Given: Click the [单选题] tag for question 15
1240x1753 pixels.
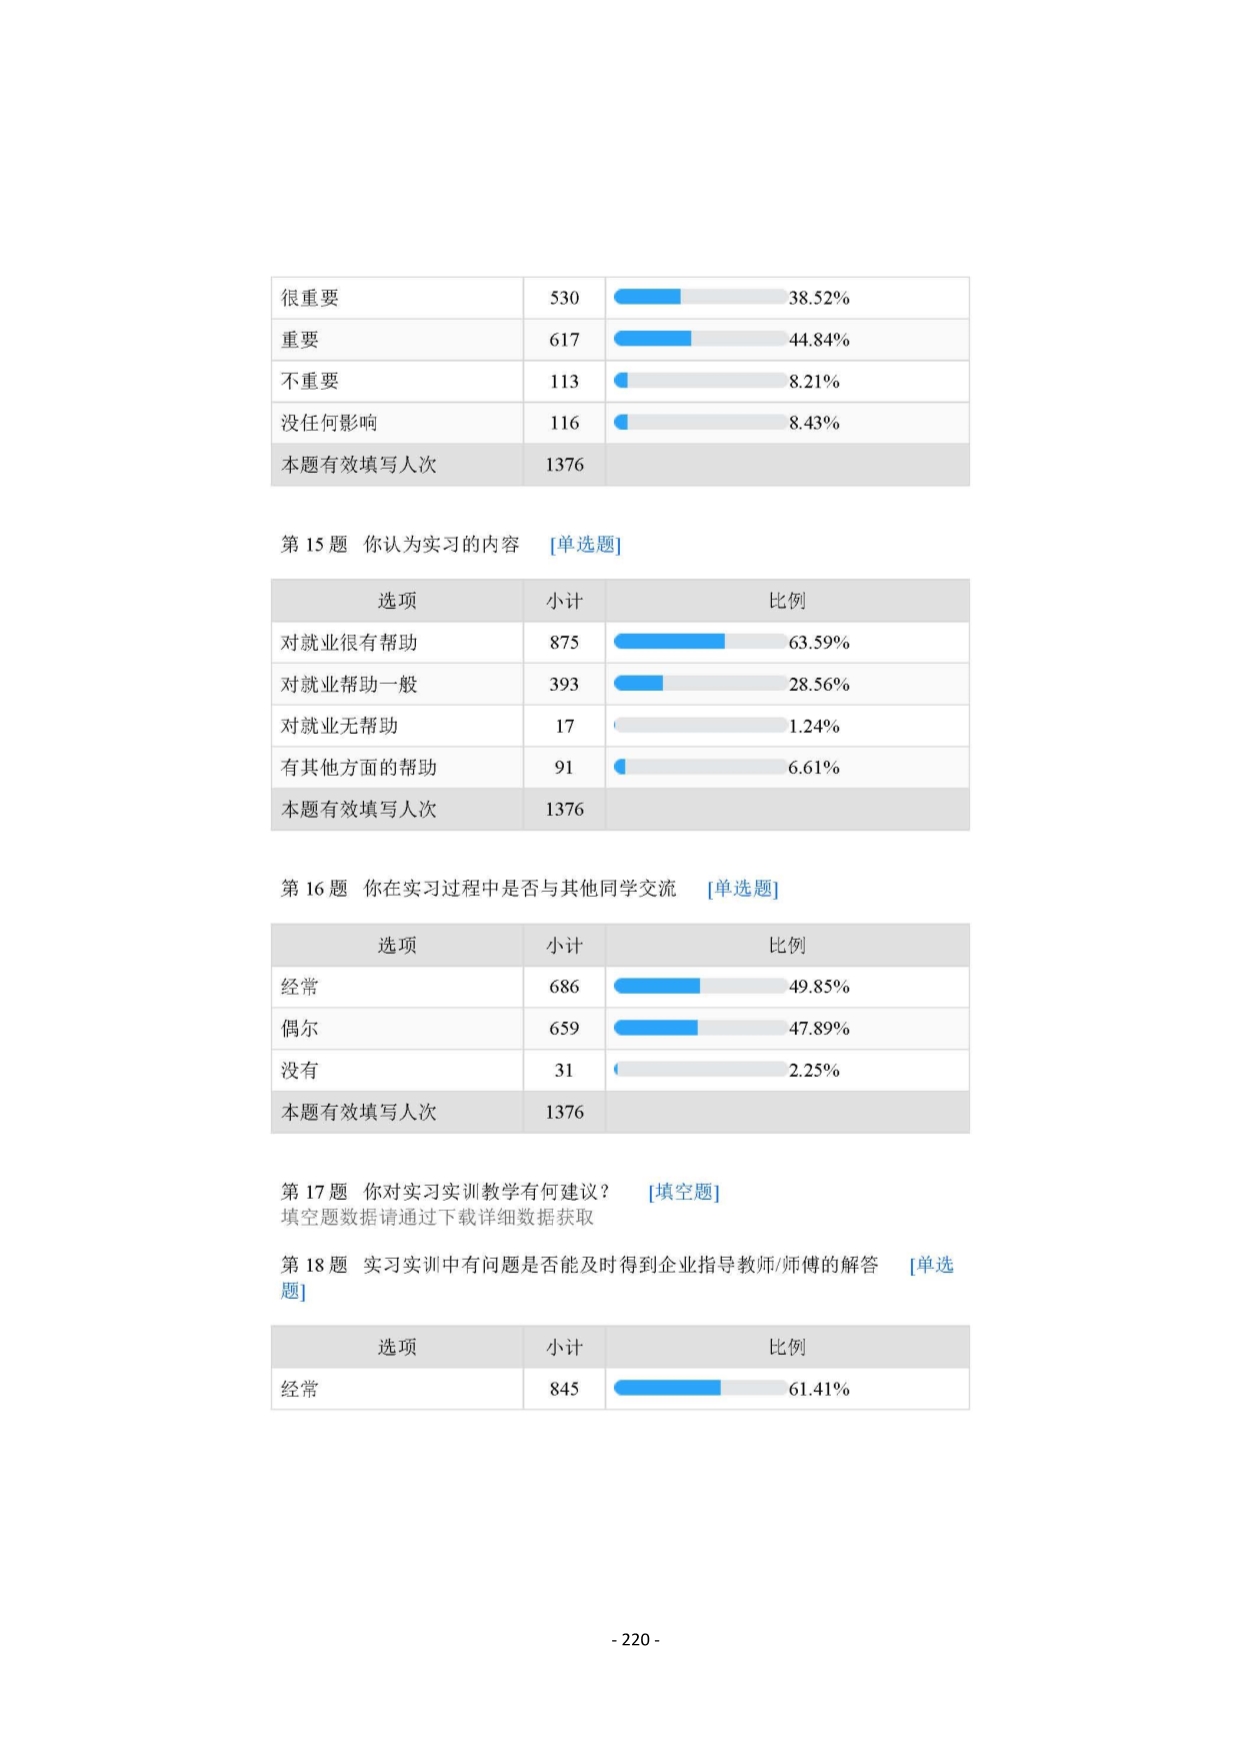Looking at the screenshot, I should (x=585, y=545).
